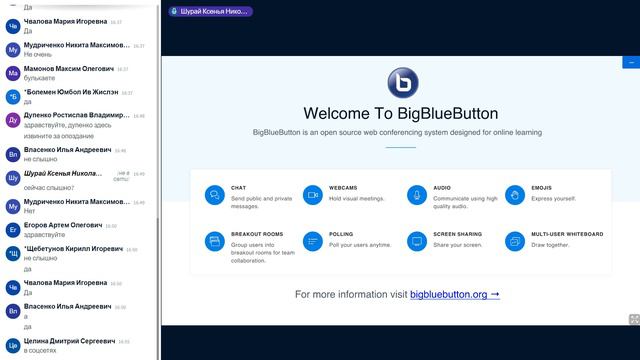Click the 'MULTI-USER WHITEBOARD' label
Image resolution: width=640 pixels, height=360 pixels.
pos(567,234)
